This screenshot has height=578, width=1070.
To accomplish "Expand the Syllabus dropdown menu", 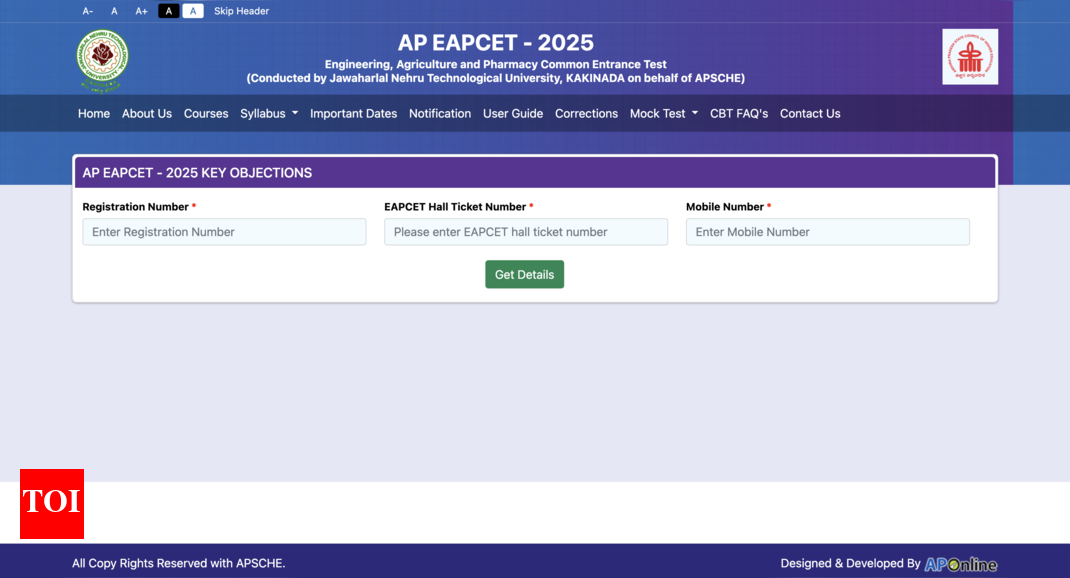I will click(269, 114).
